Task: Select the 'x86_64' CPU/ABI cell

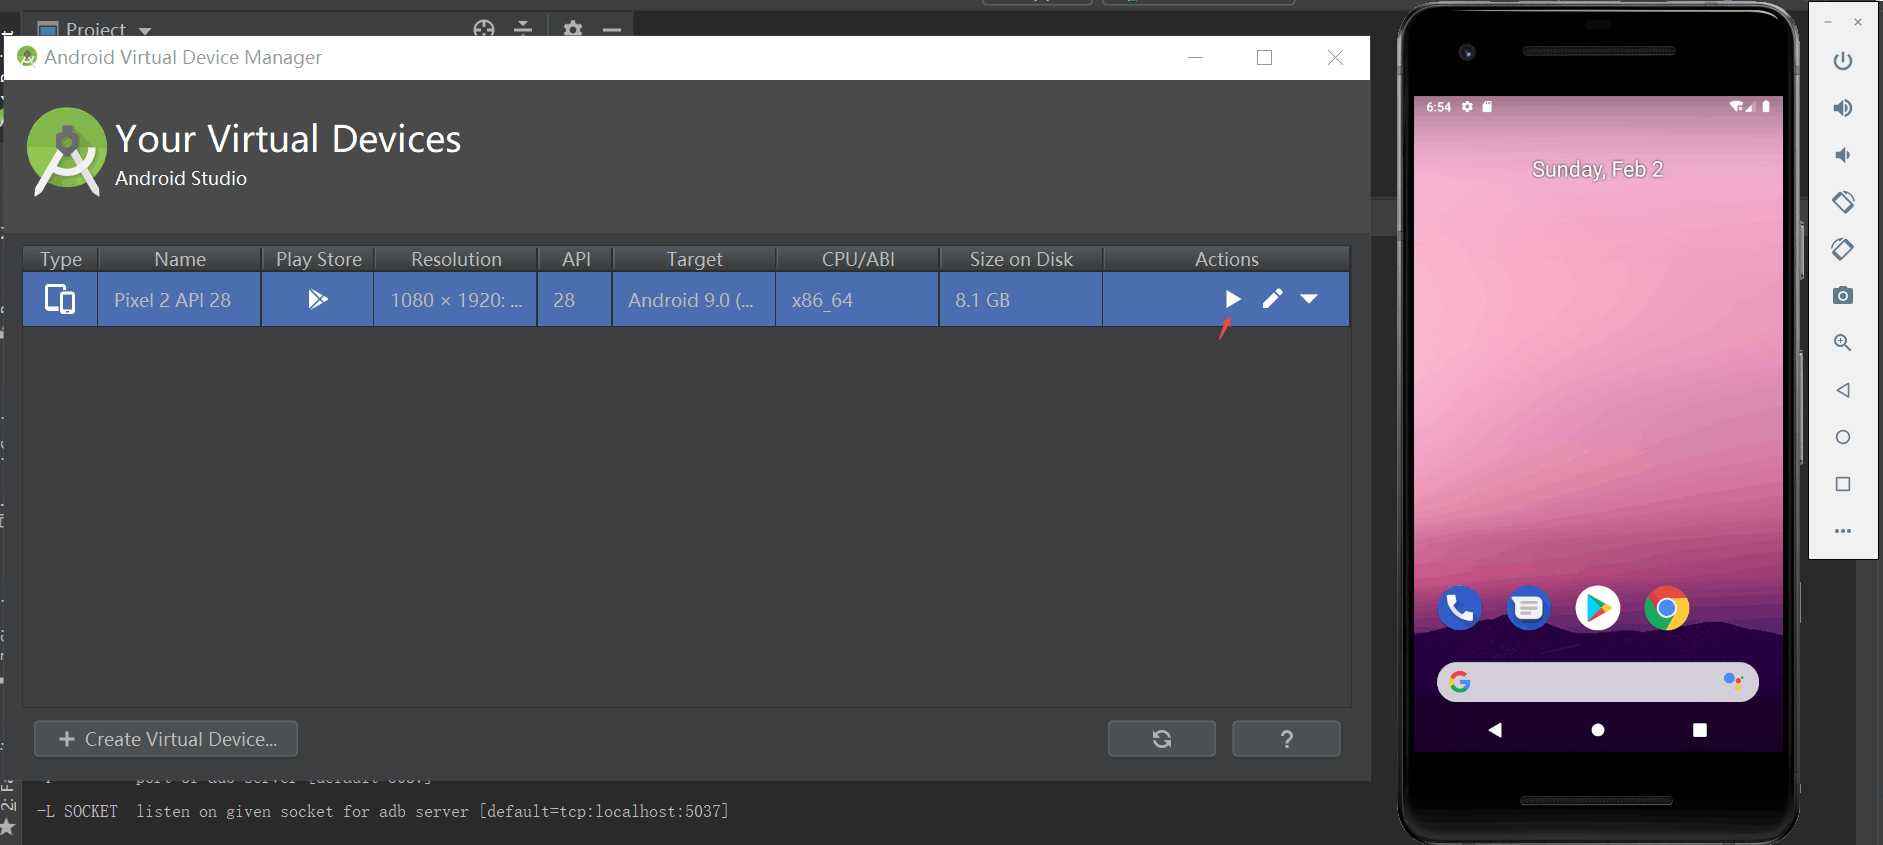Action: 858,300
